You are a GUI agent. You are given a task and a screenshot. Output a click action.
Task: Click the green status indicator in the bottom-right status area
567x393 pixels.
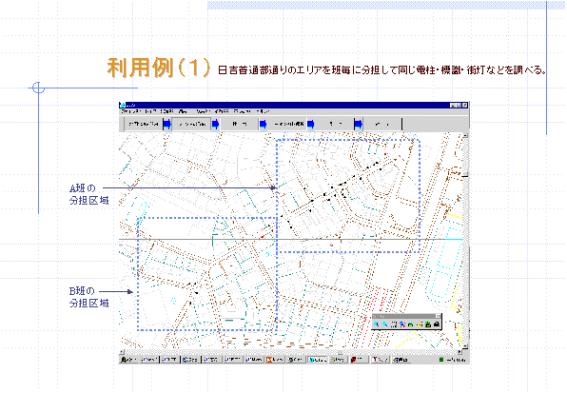pyautogui.click(x=441, y=360)
